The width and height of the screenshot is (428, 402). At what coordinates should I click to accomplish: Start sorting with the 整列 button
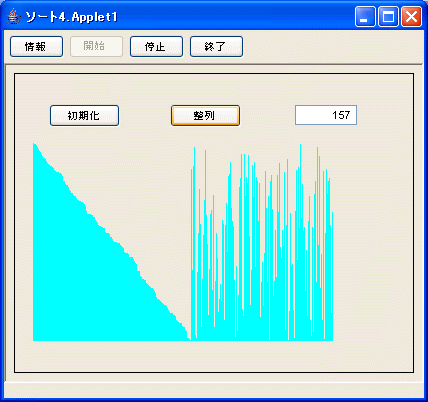(205, 116)
